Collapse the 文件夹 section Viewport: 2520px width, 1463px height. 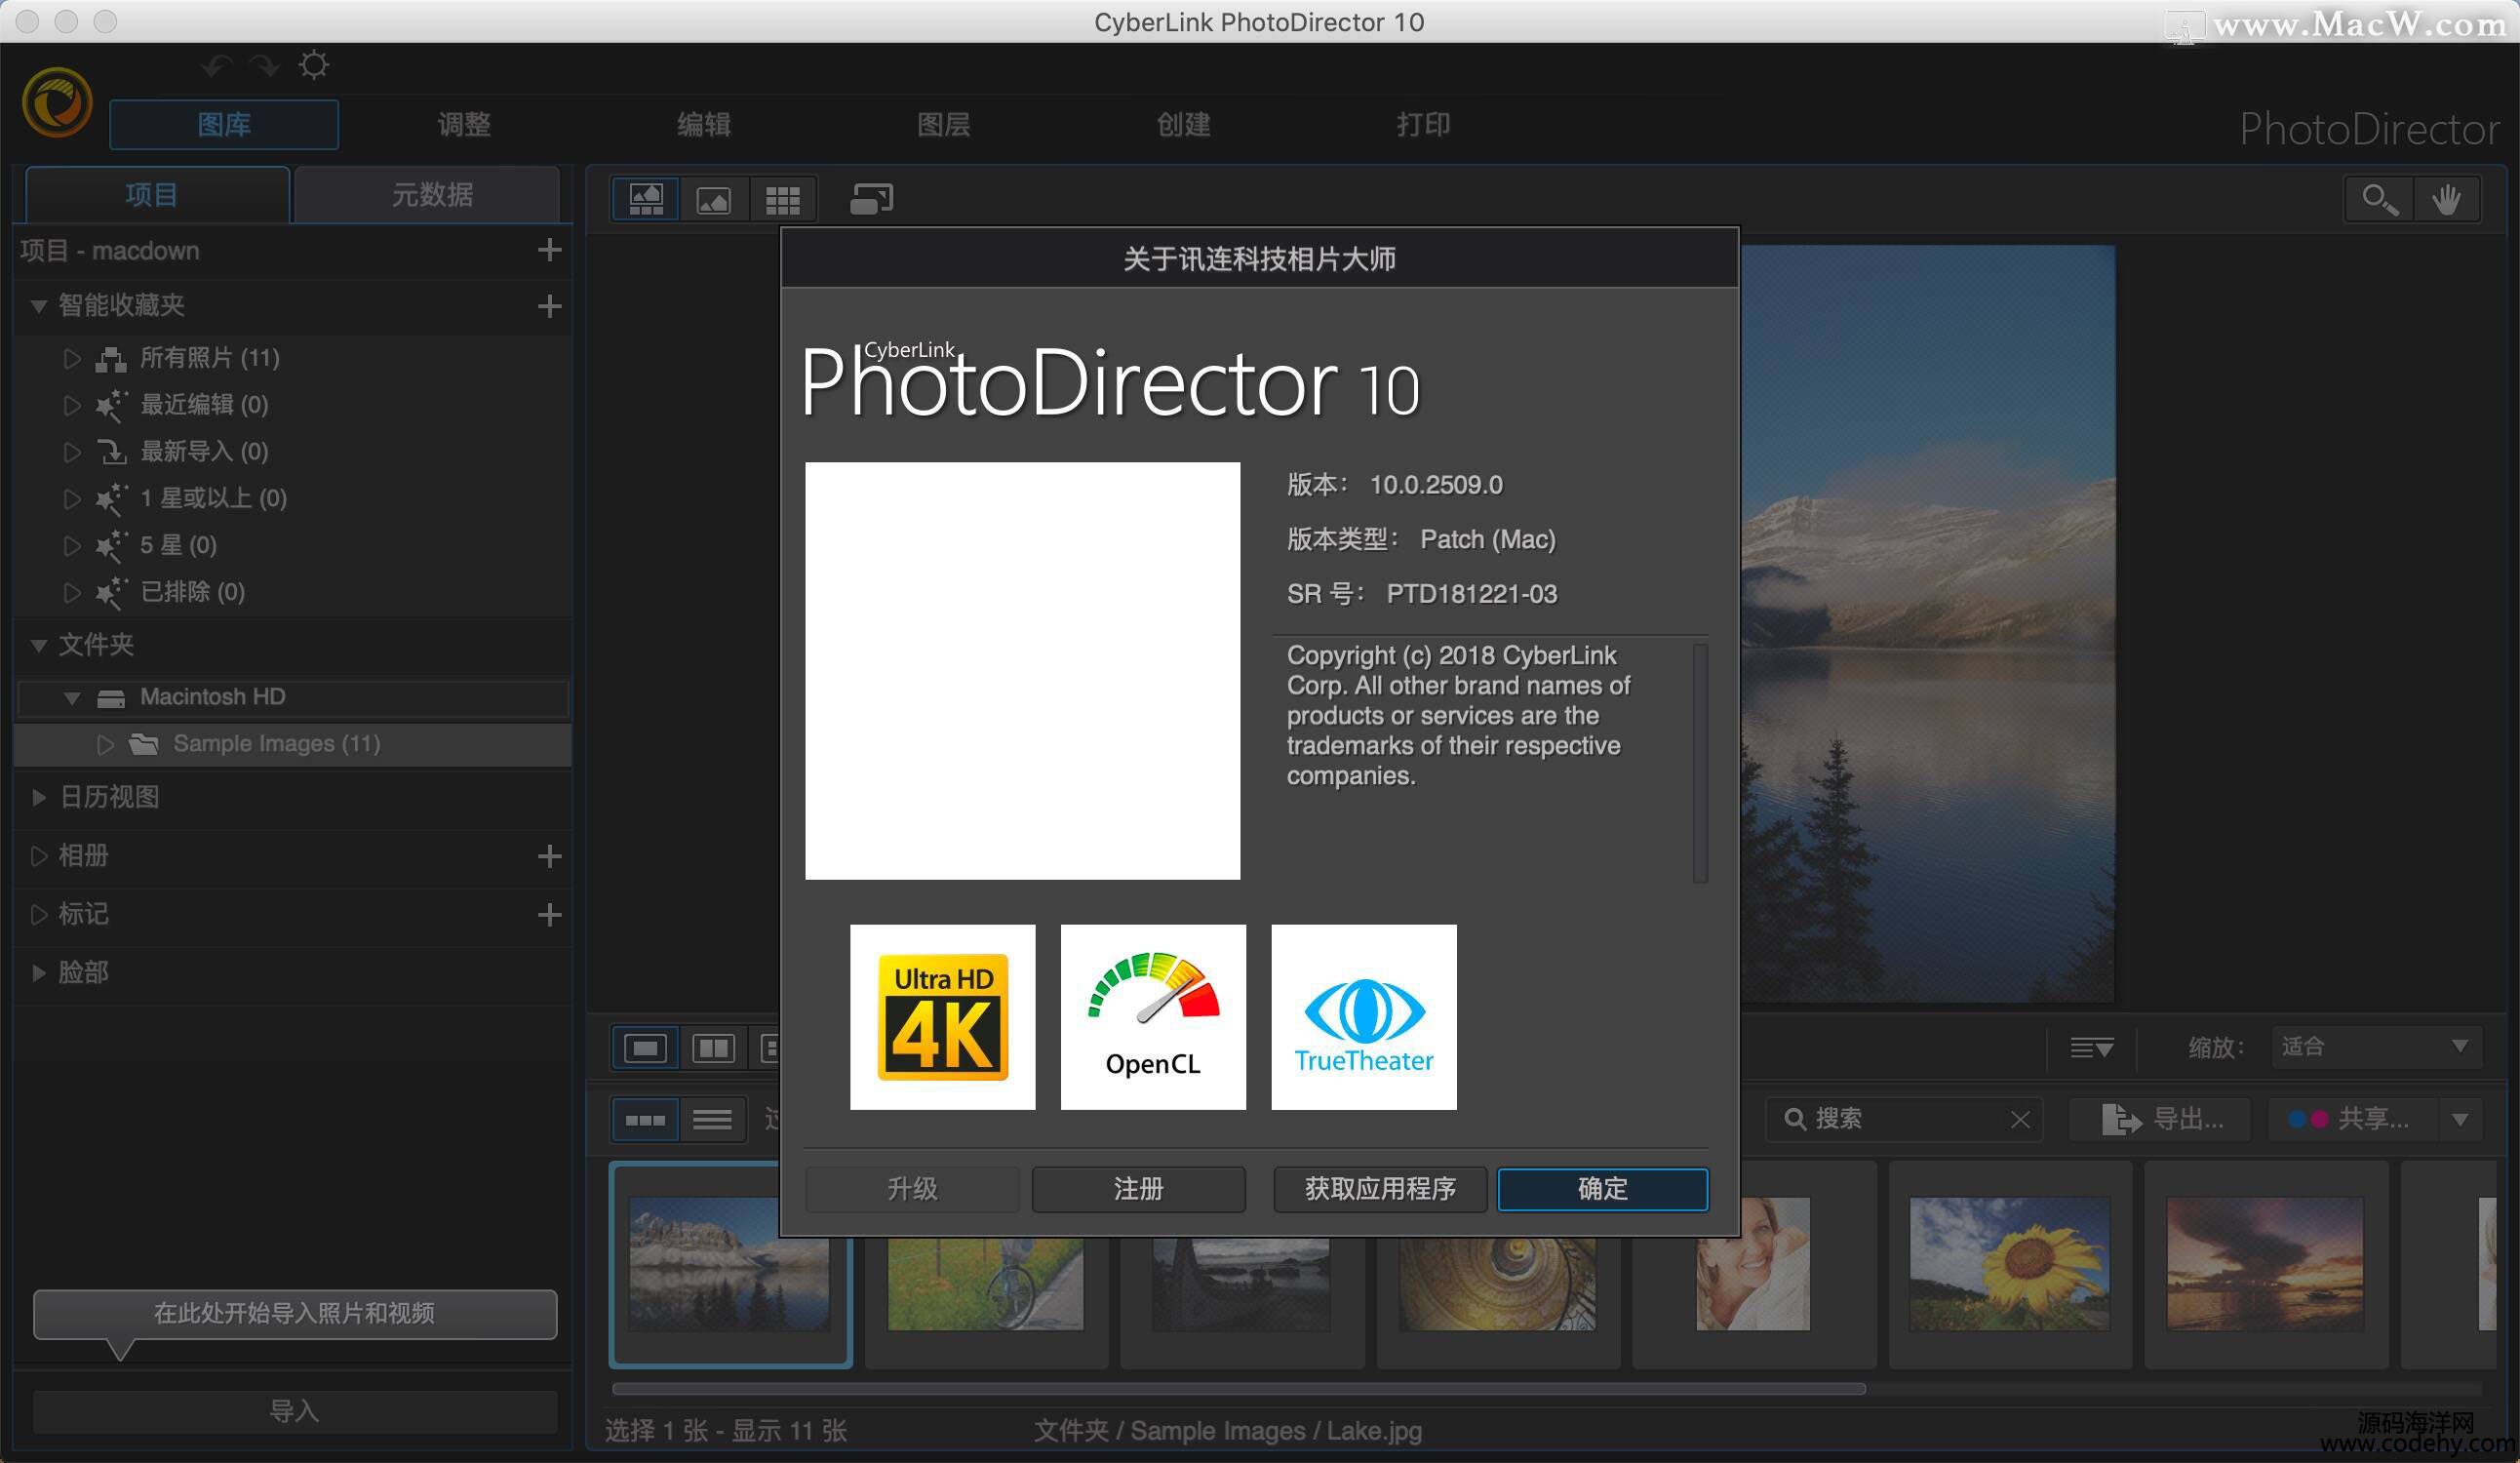pos(38,646)
